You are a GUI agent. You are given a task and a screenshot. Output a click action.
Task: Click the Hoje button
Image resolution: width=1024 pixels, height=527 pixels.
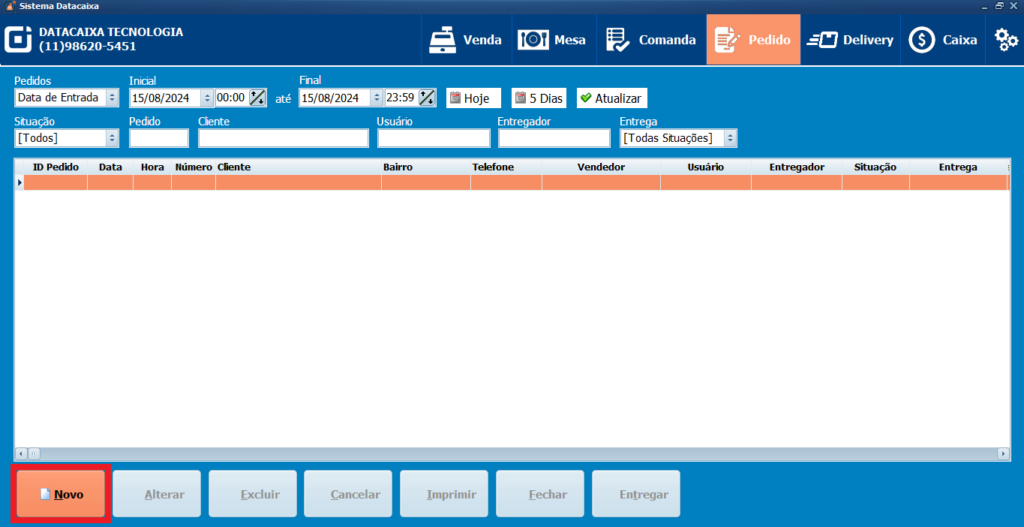474,98
